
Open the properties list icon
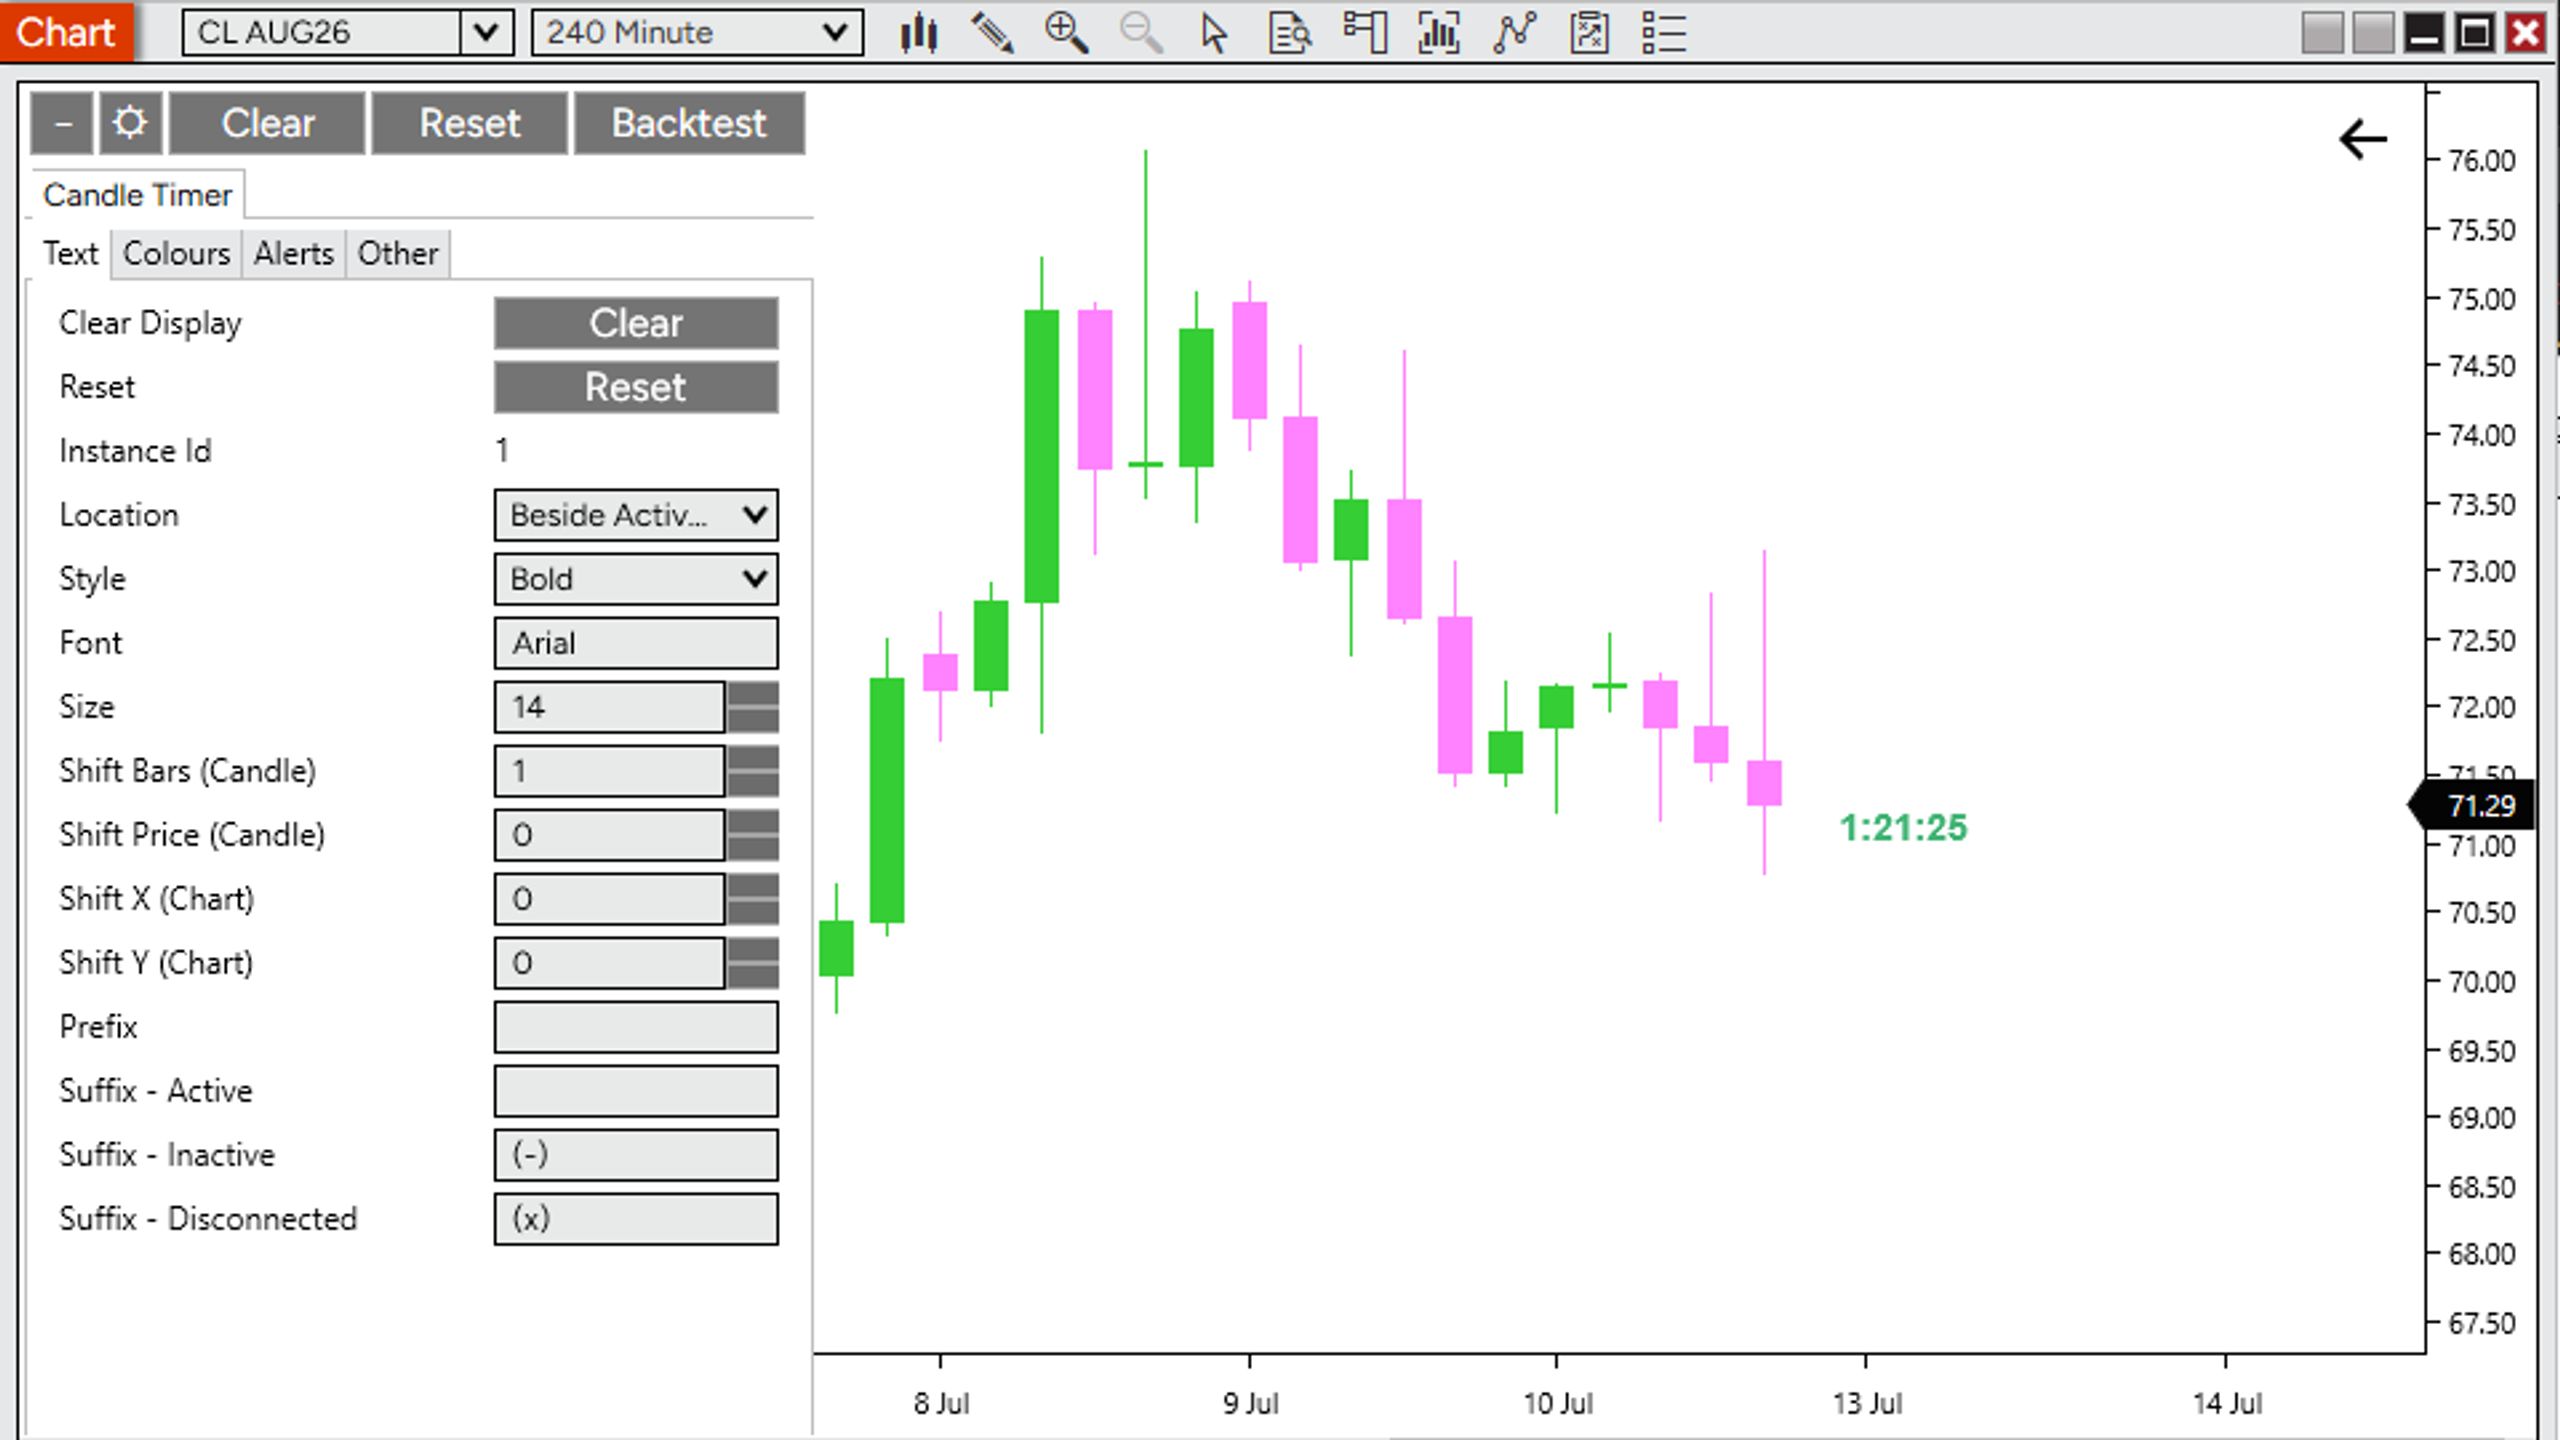[1664, 33]
